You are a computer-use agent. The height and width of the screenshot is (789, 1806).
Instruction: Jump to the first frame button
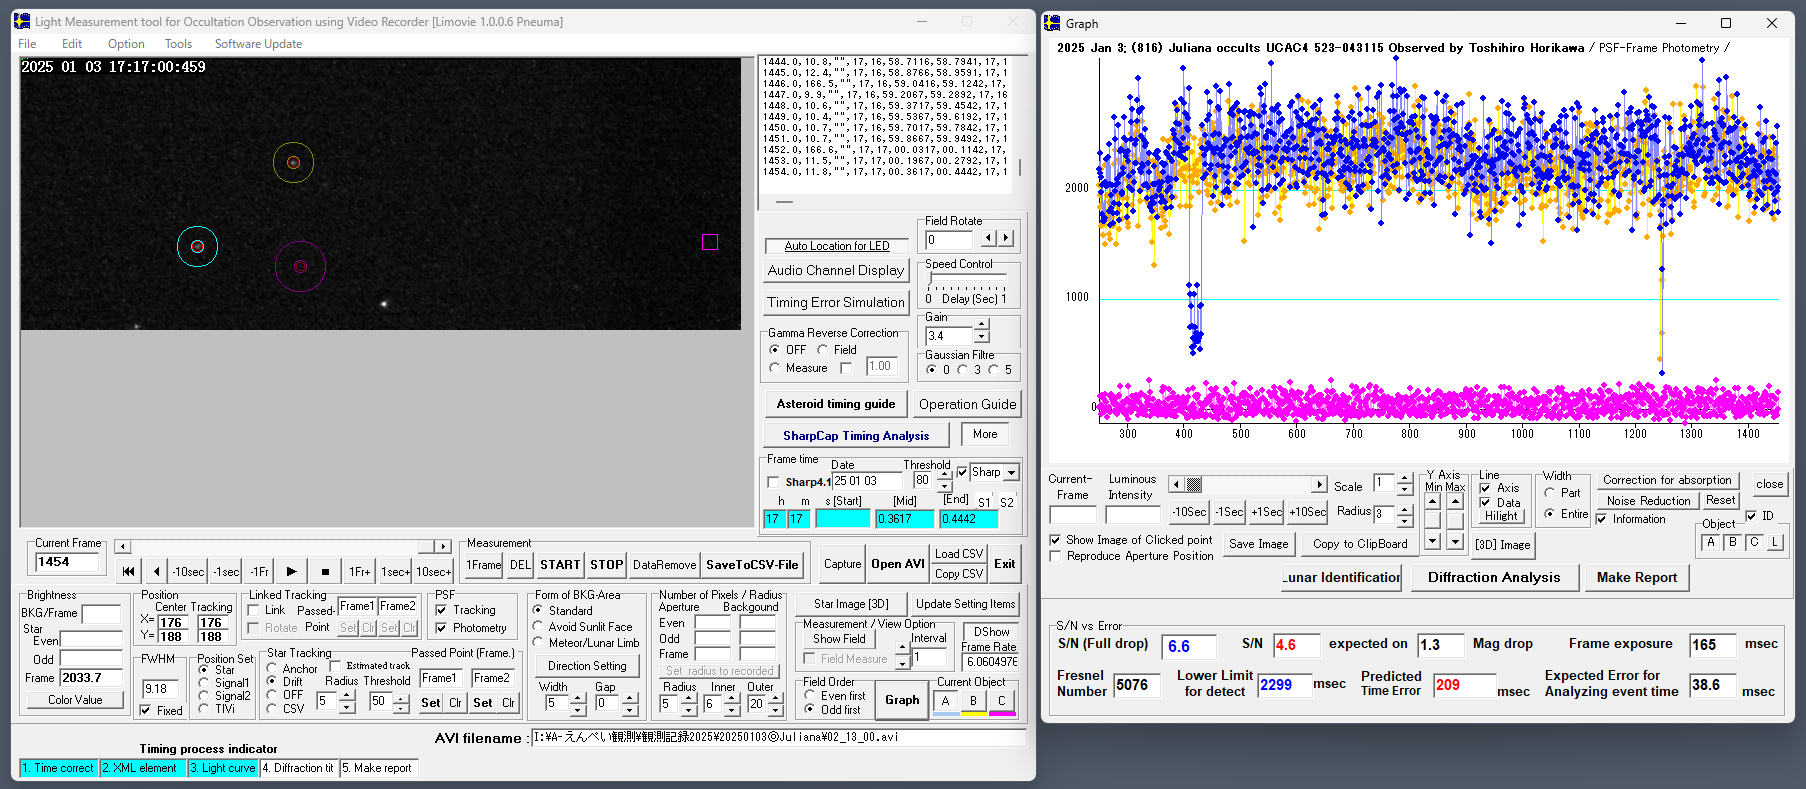point(128,572)
